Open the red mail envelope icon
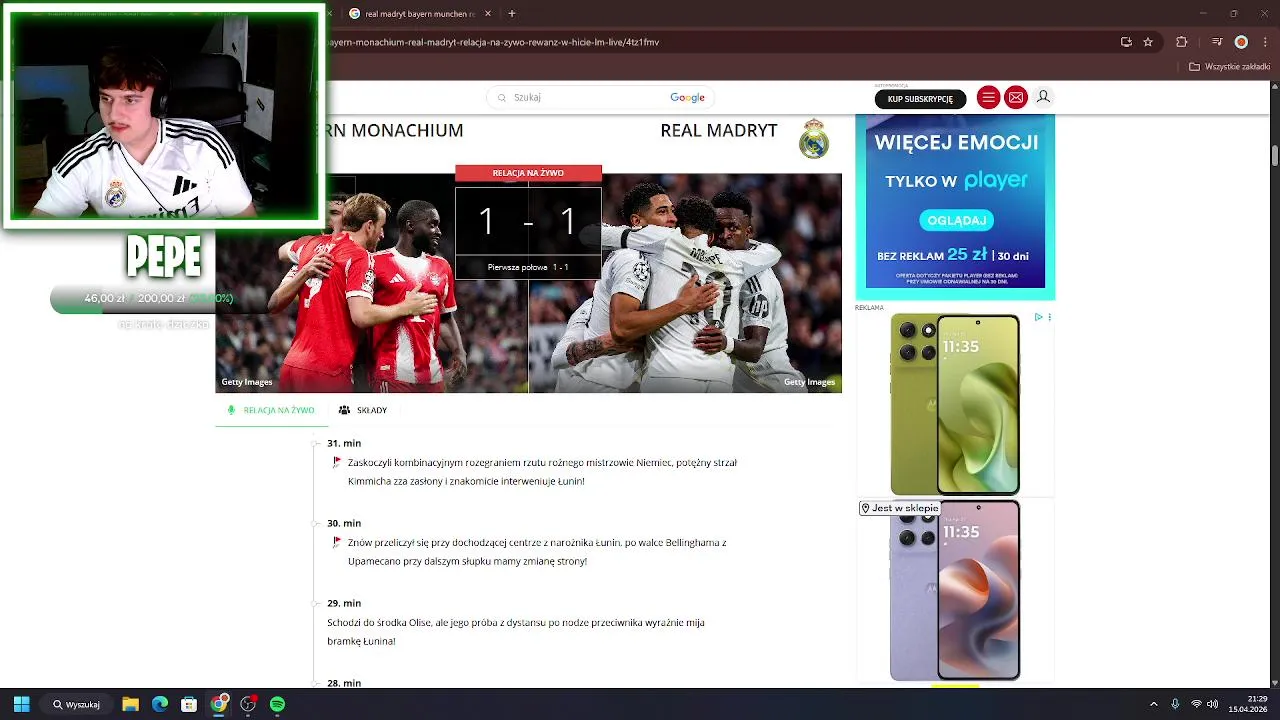The height and width of the screenshot is (720, 1280). pyautogui.click(x=1016, y=97)
